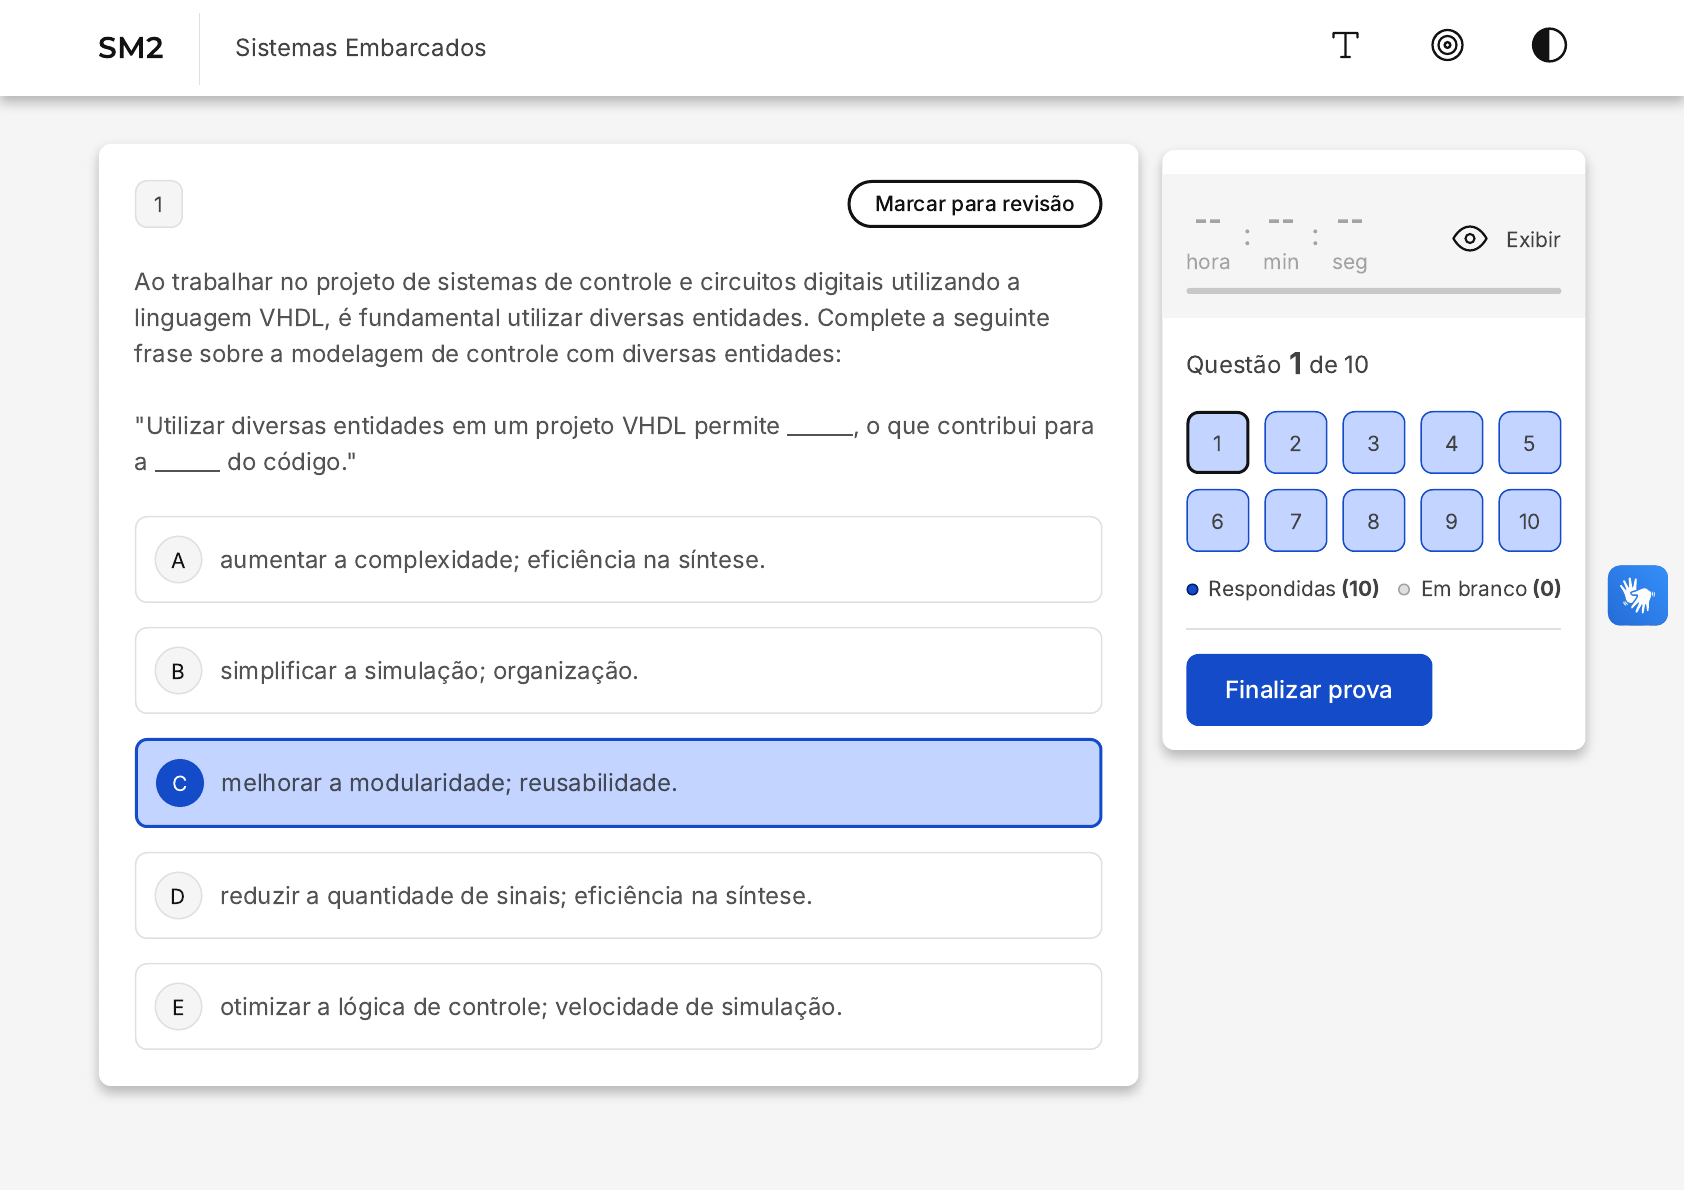
Task: Toggle the high contrast half-circle icon
Action: click(1548, 46)
